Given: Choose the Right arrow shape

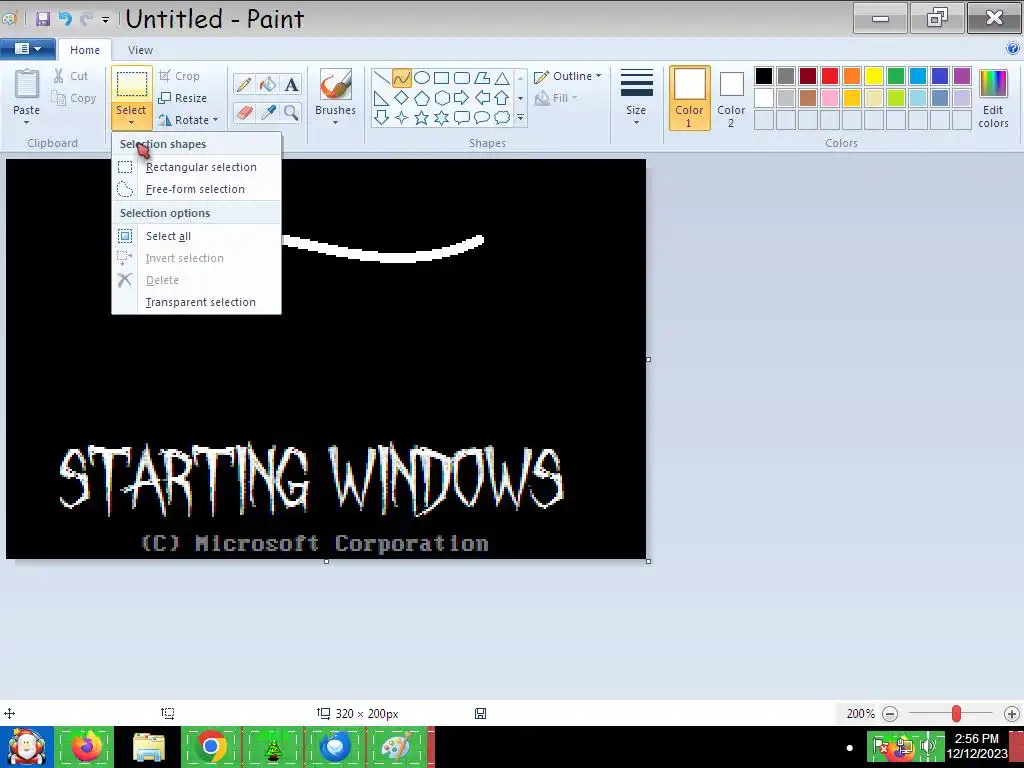Looking at the screenshot, I should pos(461,98).
